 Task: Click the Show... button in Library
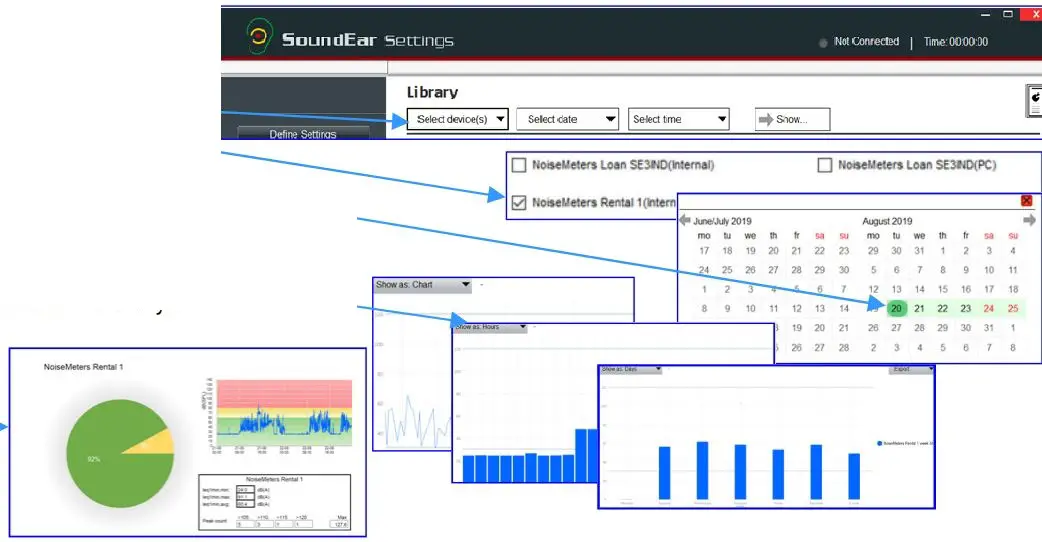(x=792, y=120)
